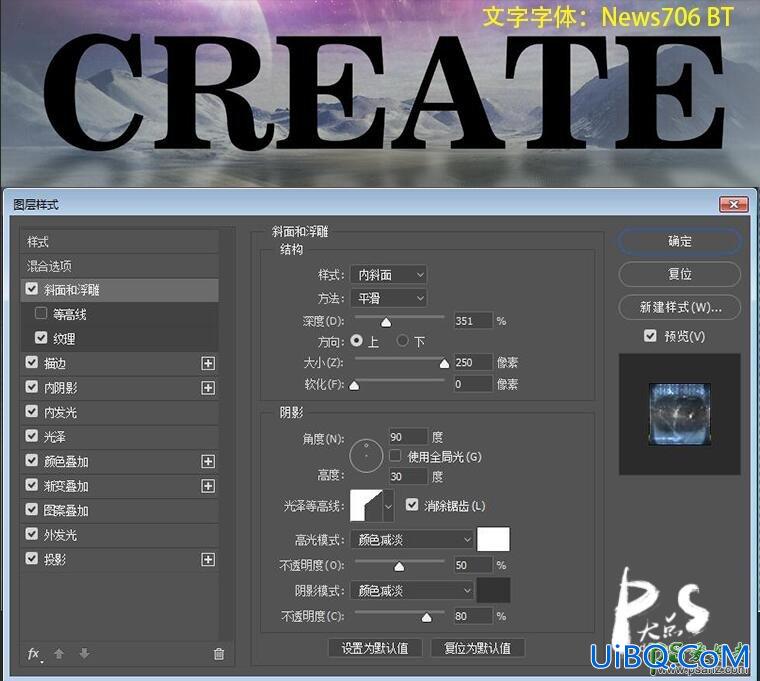Add another Gradient Overlay (渐变叠加) with plus icon
Screen dimensions: 760x681
208,486
